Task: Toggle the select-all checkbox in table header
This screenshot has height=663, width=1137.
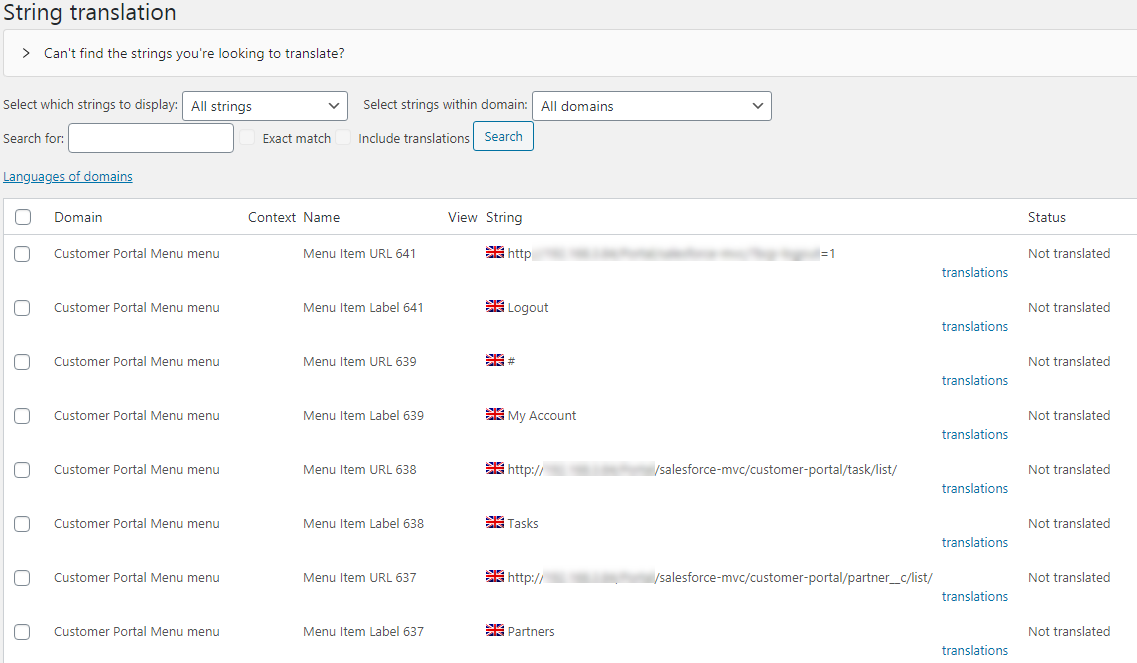Action: 23,217
